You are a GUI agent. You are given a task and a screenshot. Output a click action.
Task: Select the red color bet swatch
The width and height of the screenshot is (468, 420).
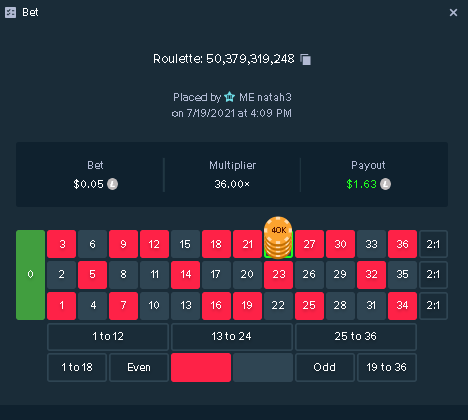coord(201,367)
